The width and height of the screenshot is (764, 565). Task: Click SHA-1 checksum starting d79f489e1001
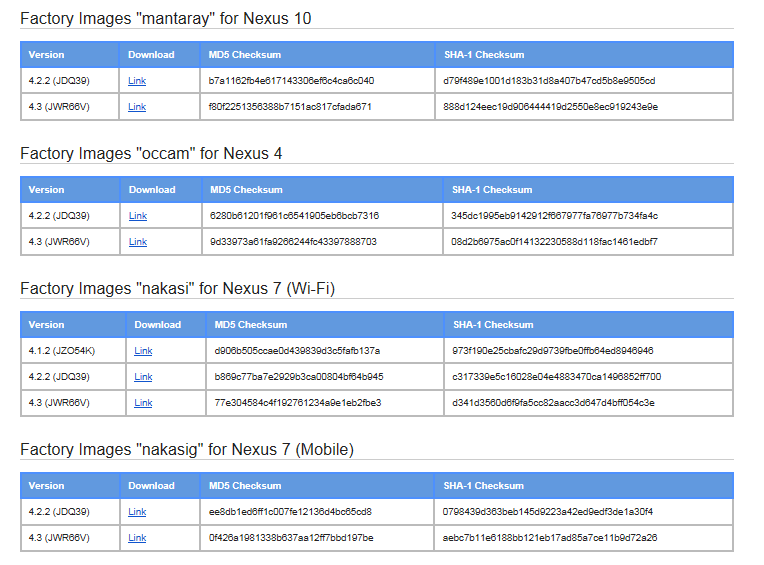pos(549,81)
